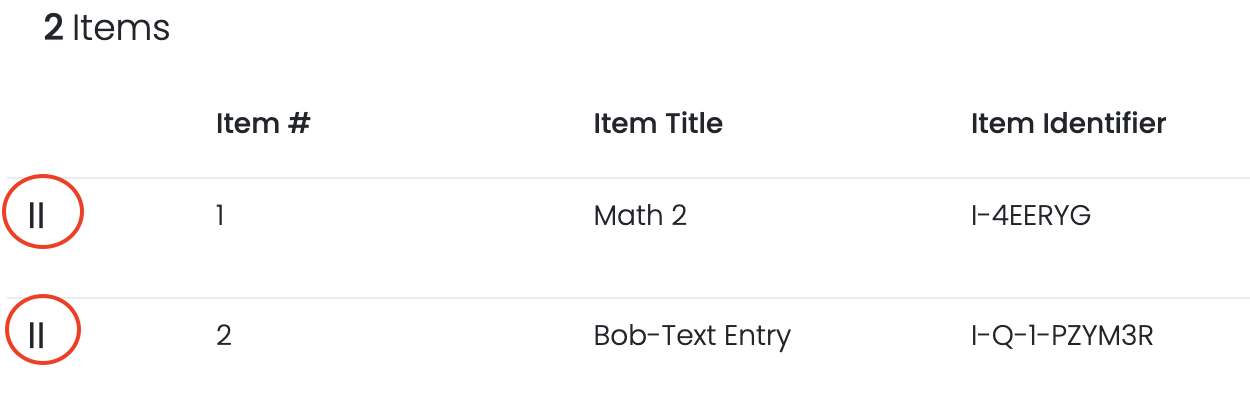Screen dimensions: 1250x416
Task: Click the word "Items" in the top heading
Action: (x=121, y=28)
